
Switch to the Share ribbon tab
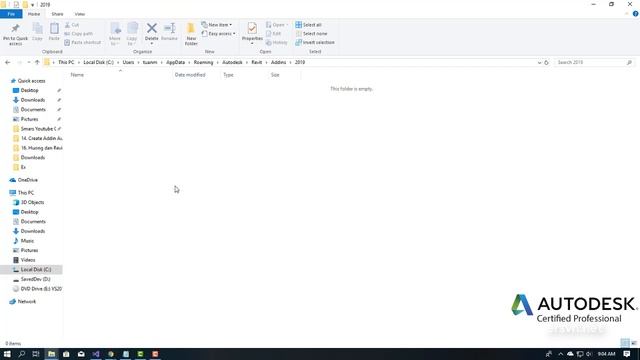57,14
